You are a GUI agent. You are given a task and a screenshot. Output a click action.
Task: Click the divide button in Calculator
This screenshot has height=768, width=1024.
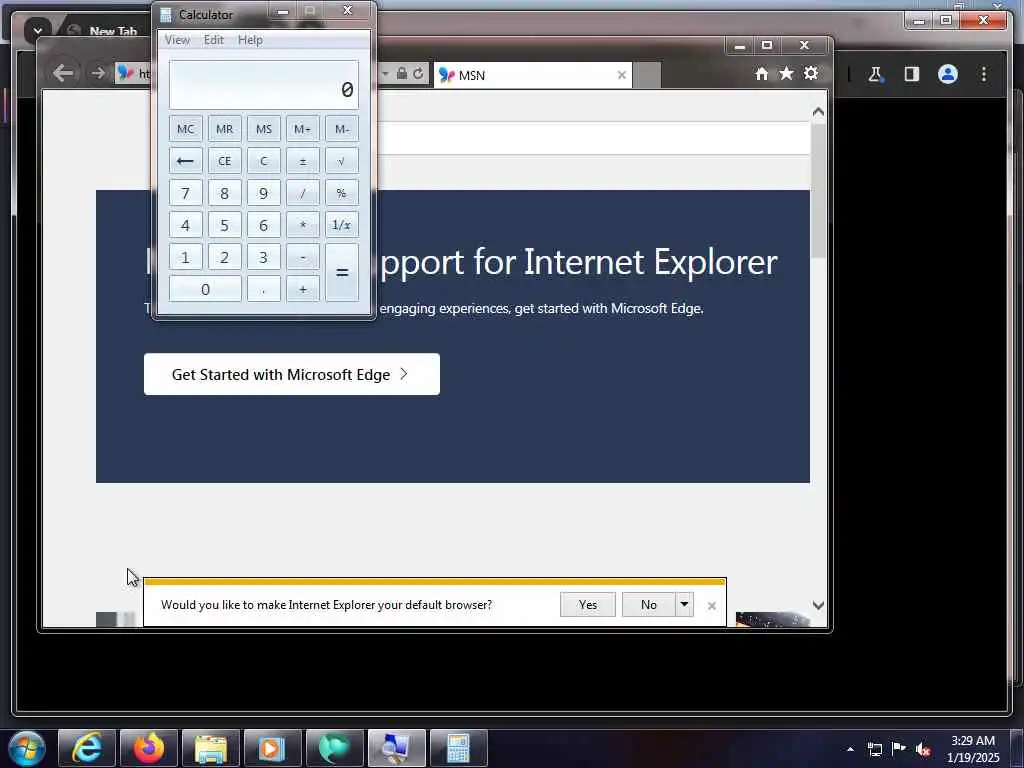point(302,193)
